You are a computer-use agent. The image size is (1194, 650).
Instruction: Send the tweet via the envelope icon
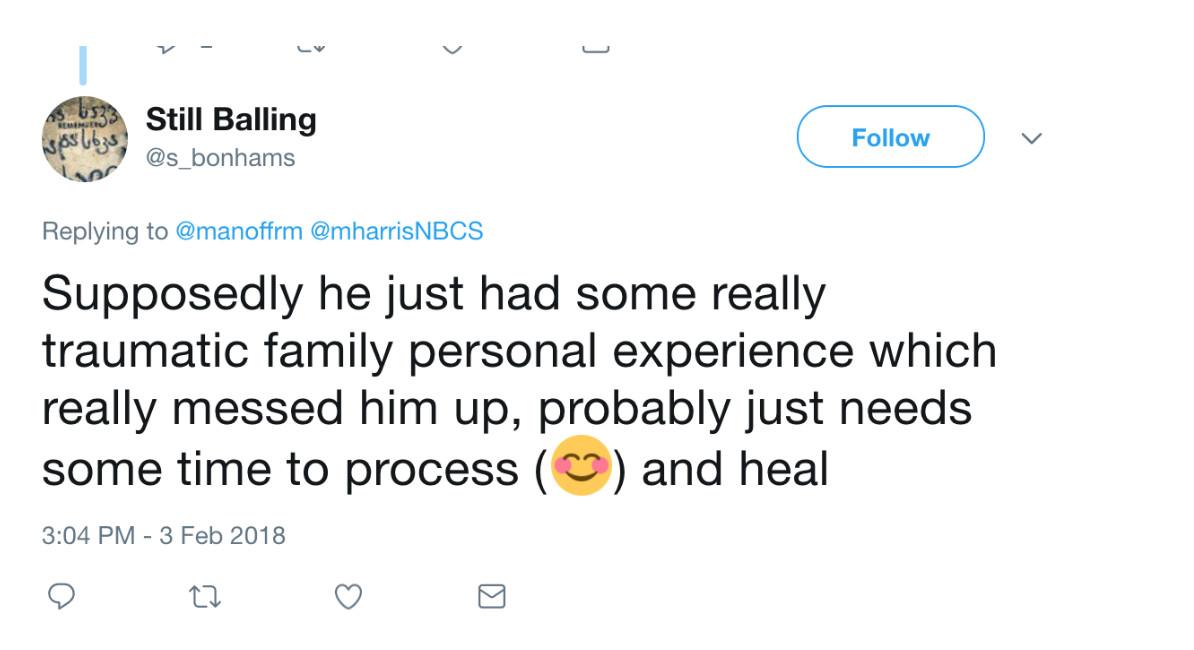pyautogui.click(x=491, y=597)
